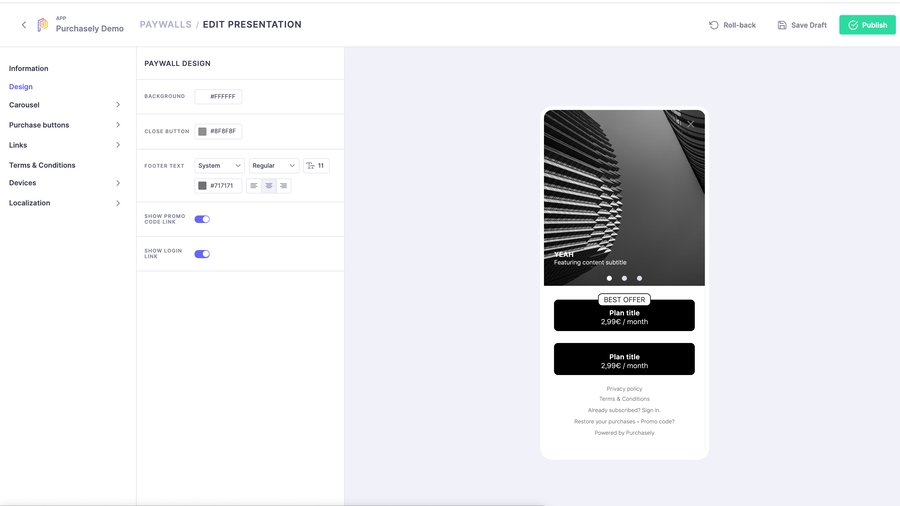Align footer text right
Screen dimensions: 900x506
284,186
